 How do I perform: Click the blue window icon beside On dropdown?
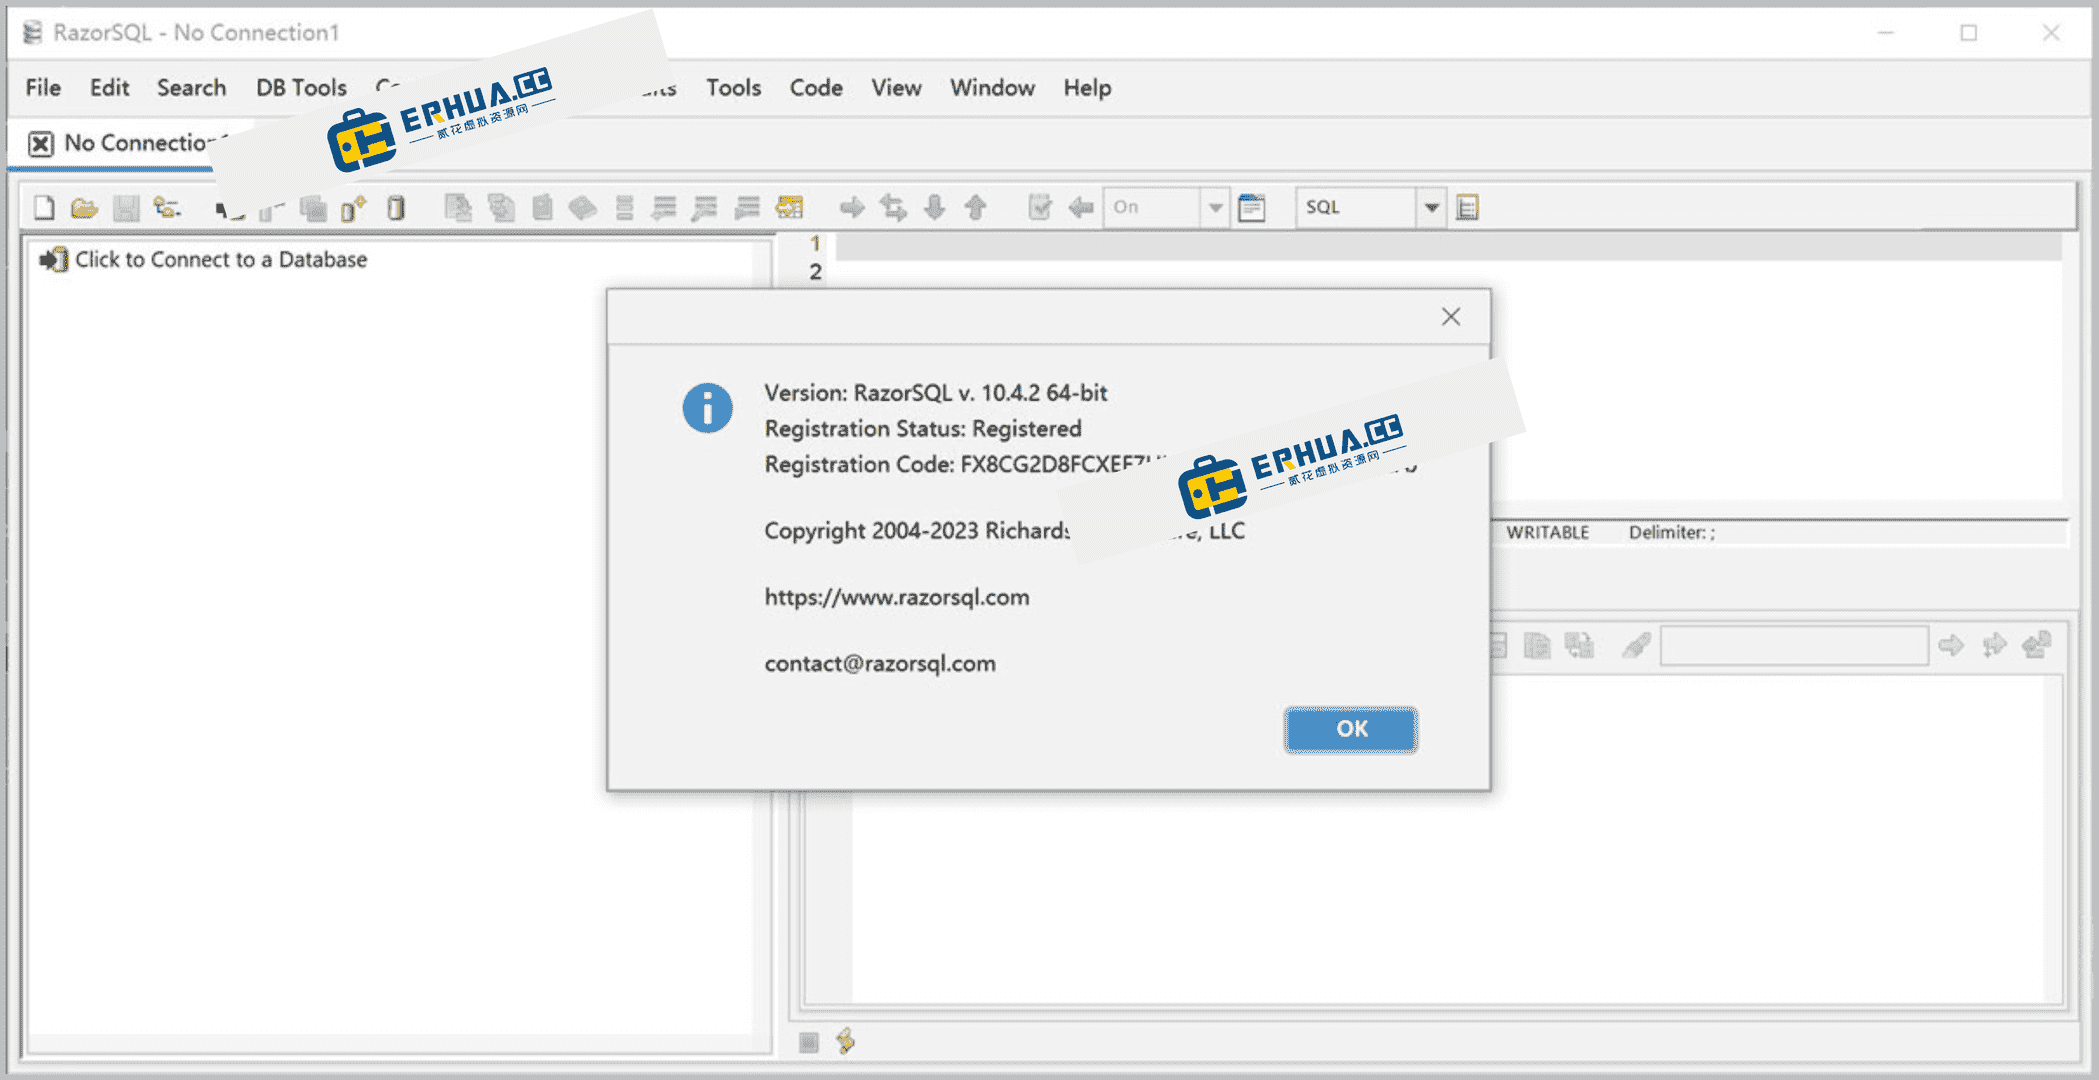click(1251, 208)
